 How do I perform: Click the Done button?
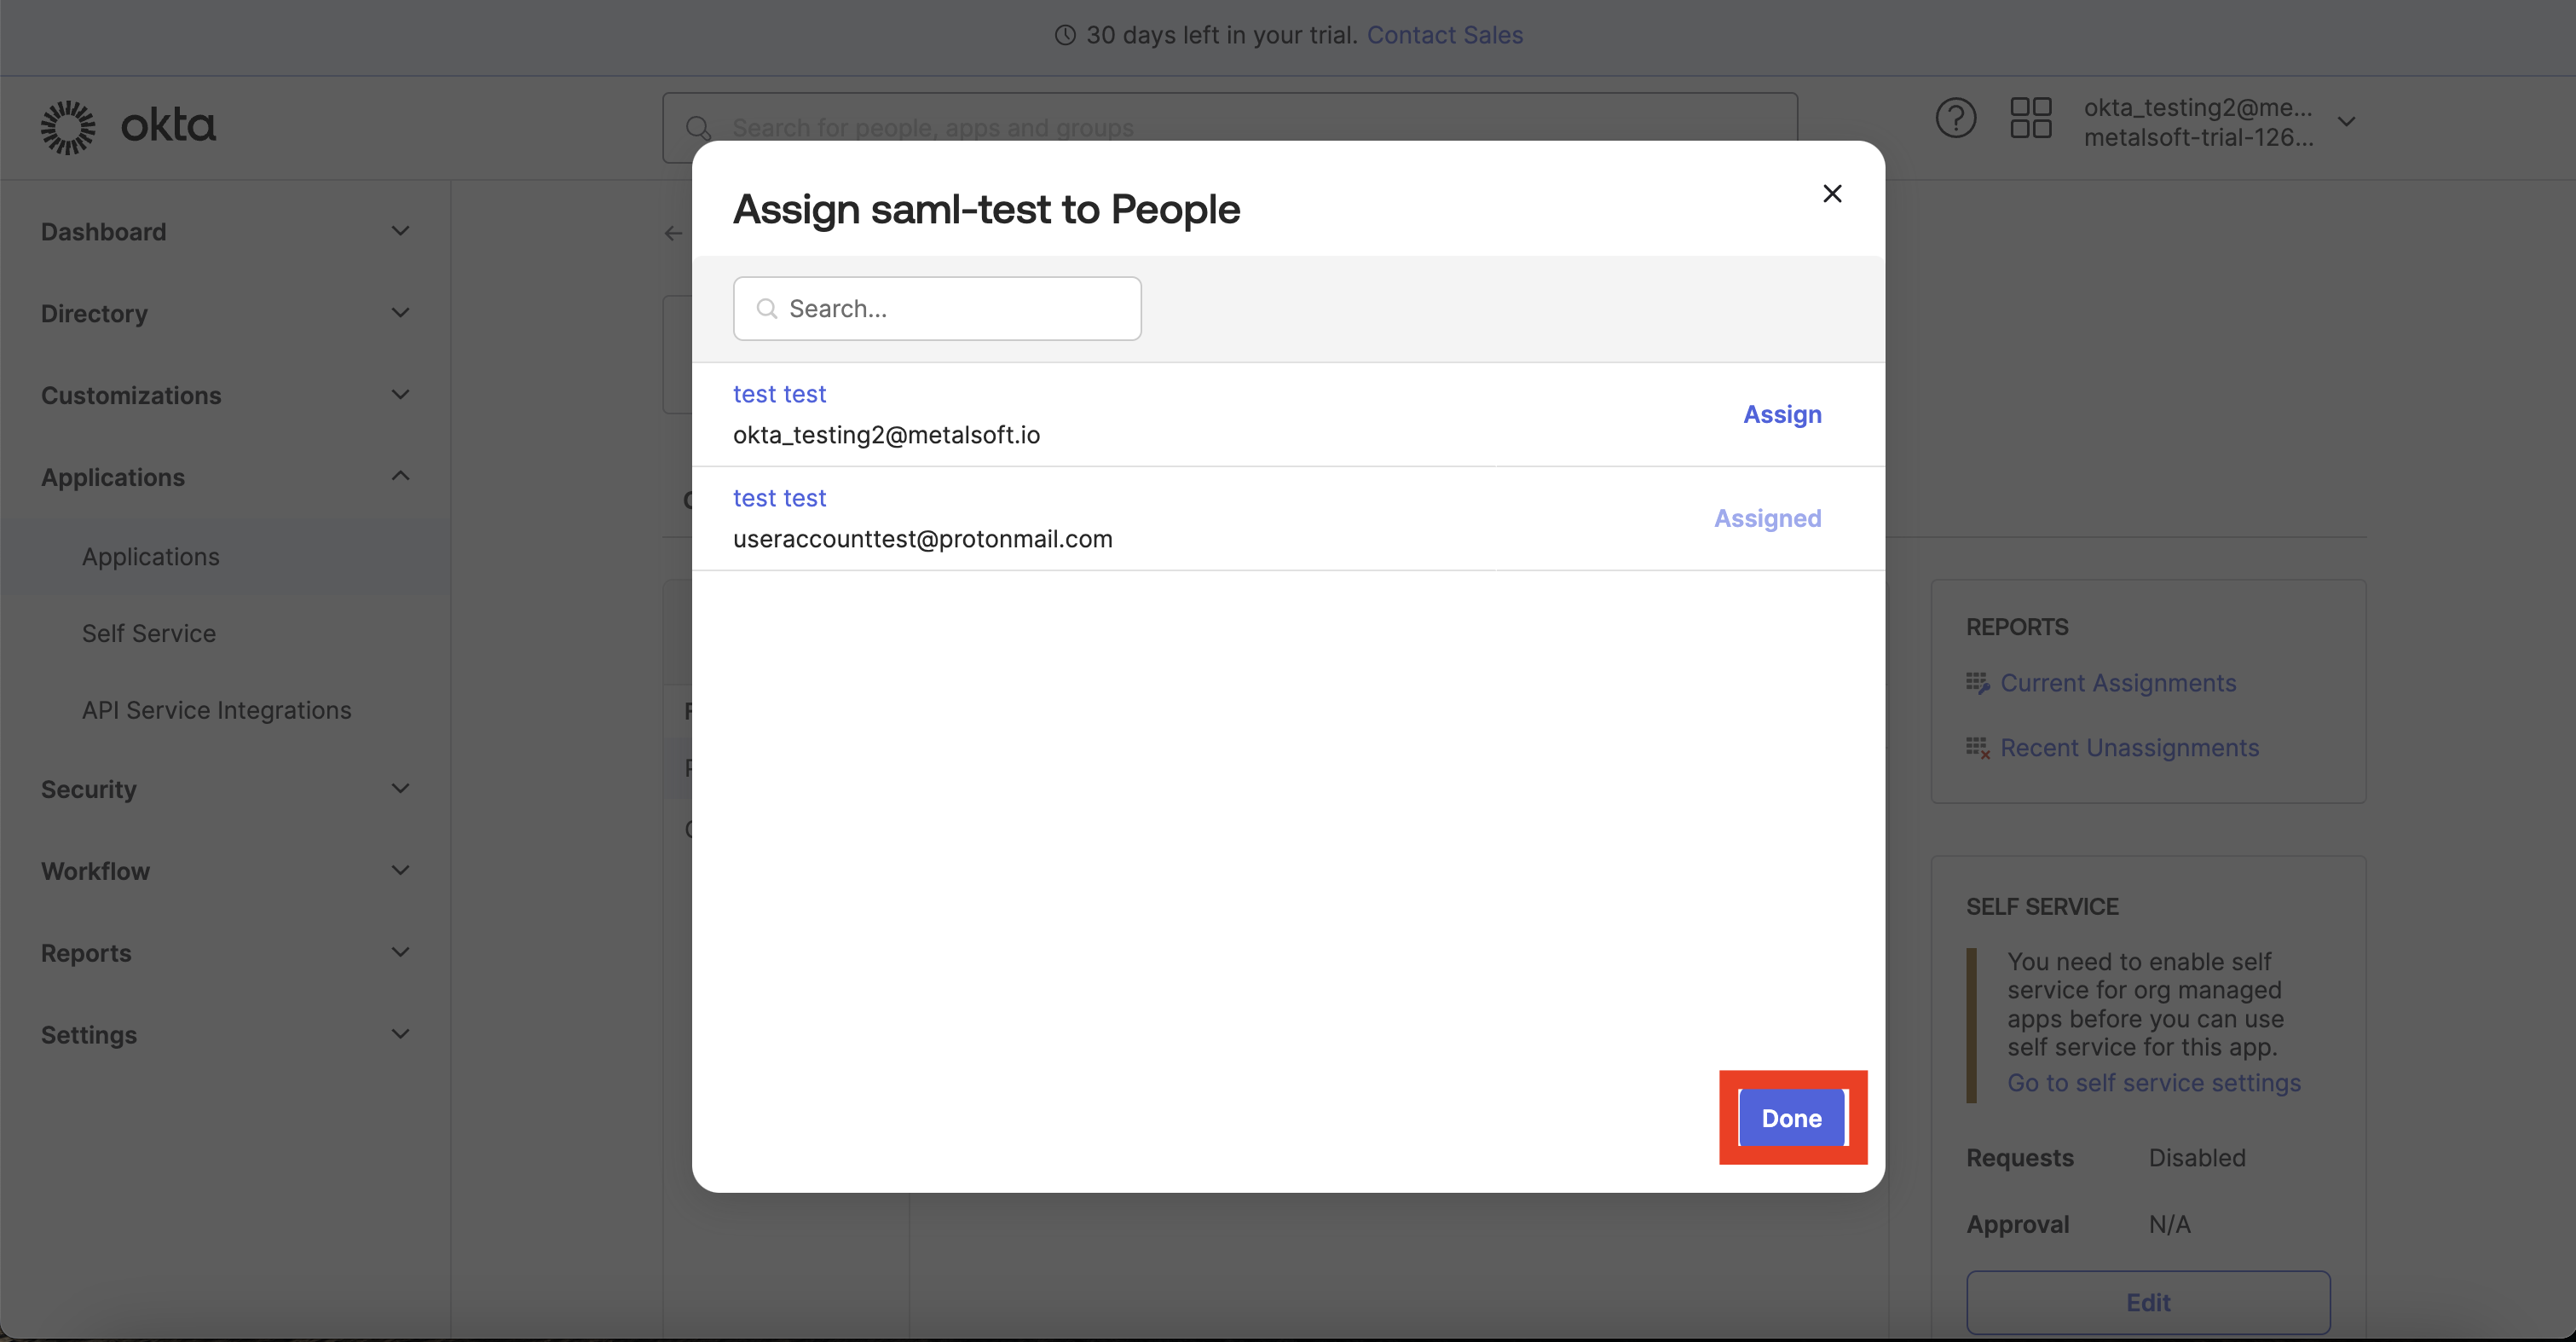pyautogui.click(x=1792, y=1118)
